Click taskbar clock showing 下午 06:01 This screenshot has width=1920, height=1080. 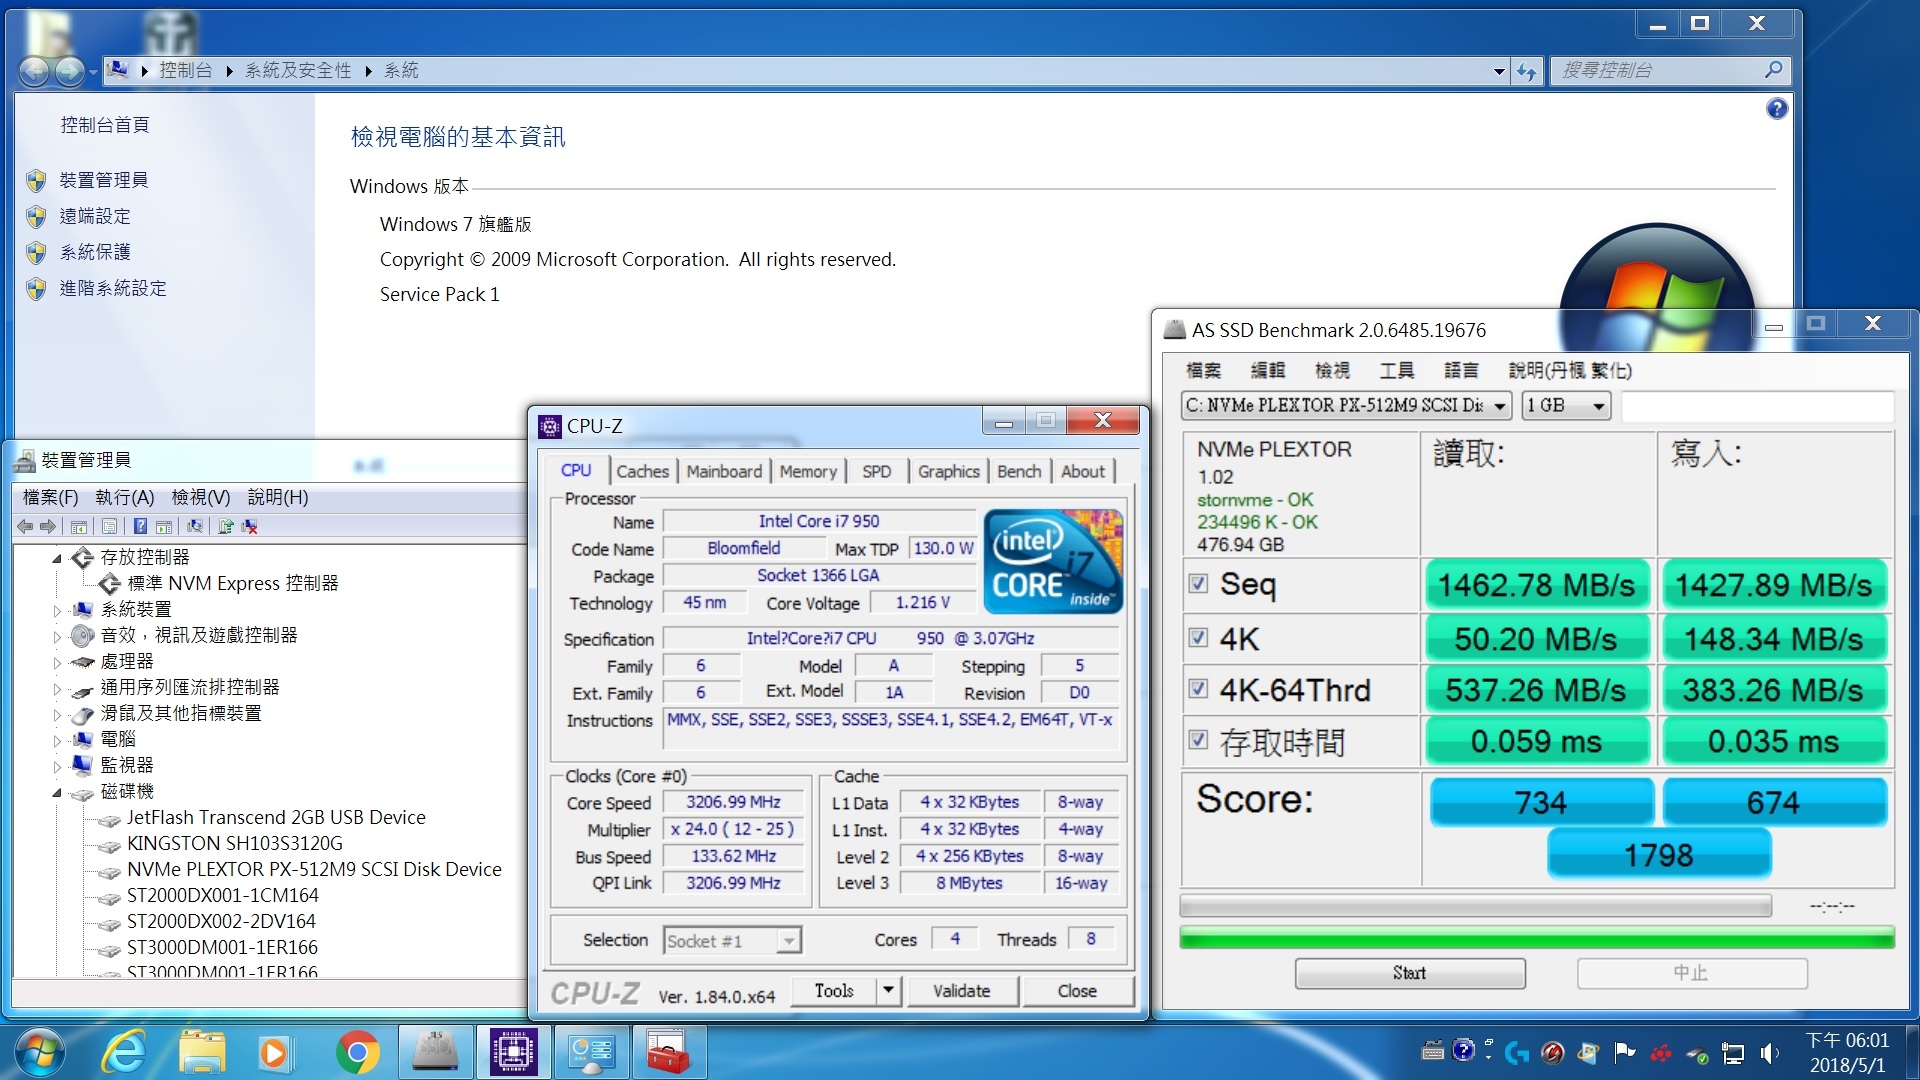[x=1846, y=1053]
